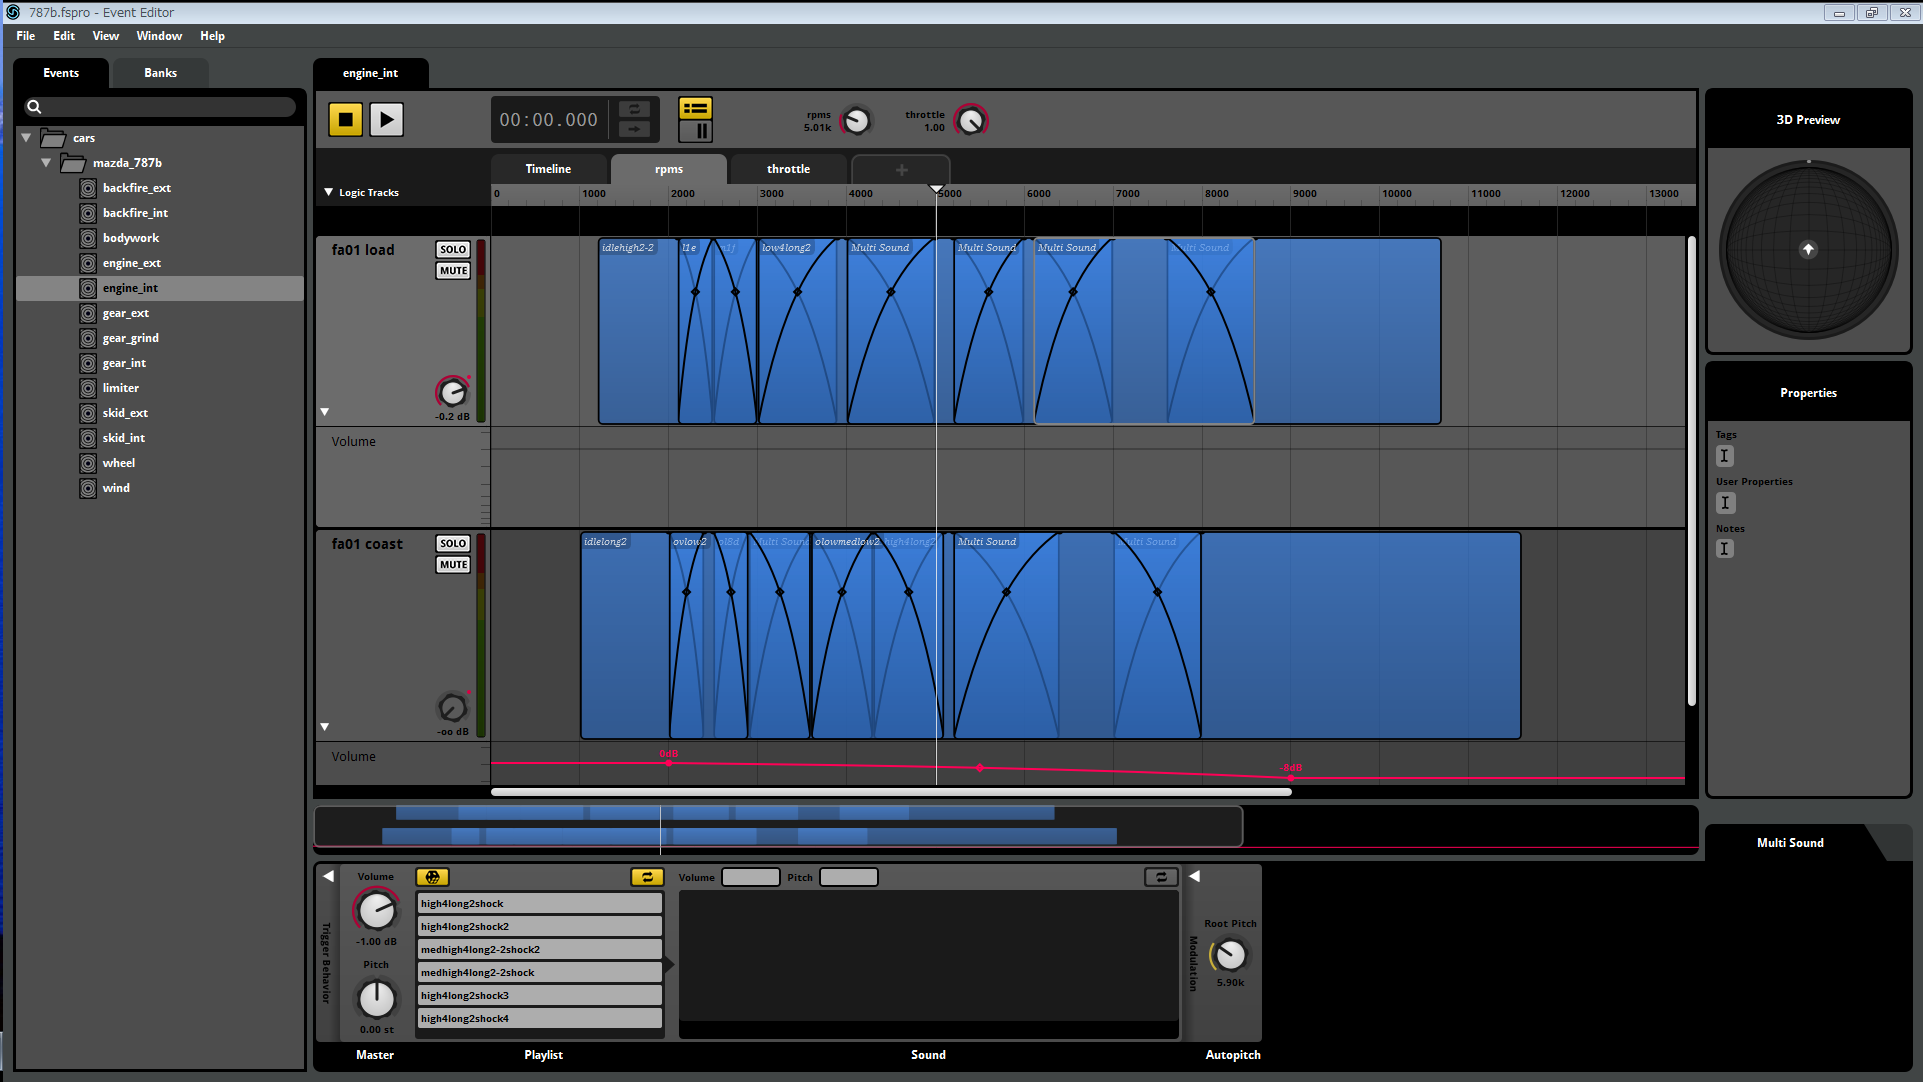Click the rpms parameter knob
Viewport: 1923px width, 1082px height.
click(x=856, y=121)
